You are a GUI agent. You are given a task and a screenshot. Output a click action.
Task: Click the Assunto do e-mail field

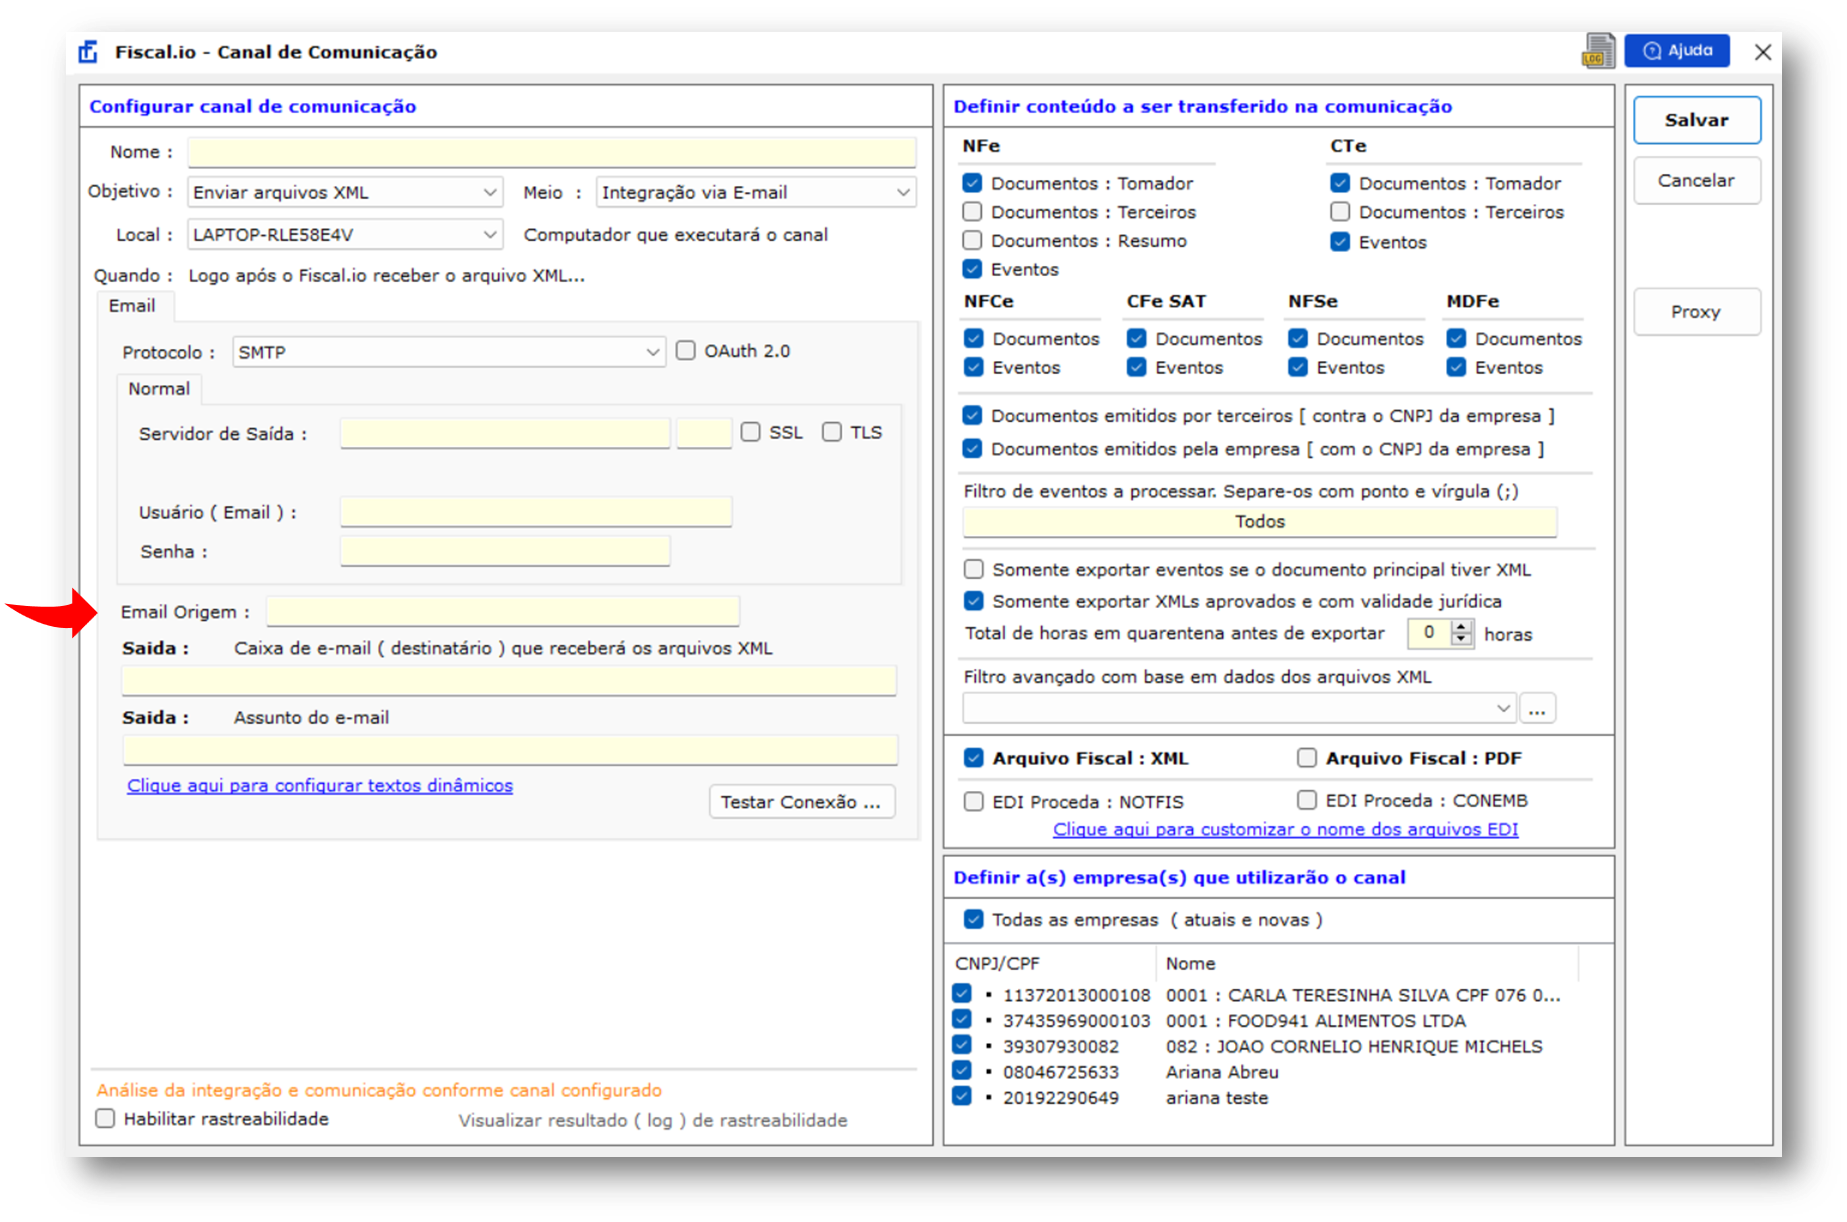pyautogui.click(x=510, y=750)
